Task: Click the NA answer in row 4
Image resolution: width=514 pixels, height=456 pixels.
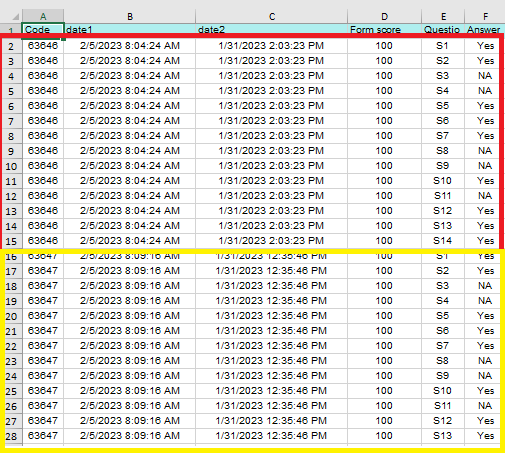Action: [x=485, y=76]
